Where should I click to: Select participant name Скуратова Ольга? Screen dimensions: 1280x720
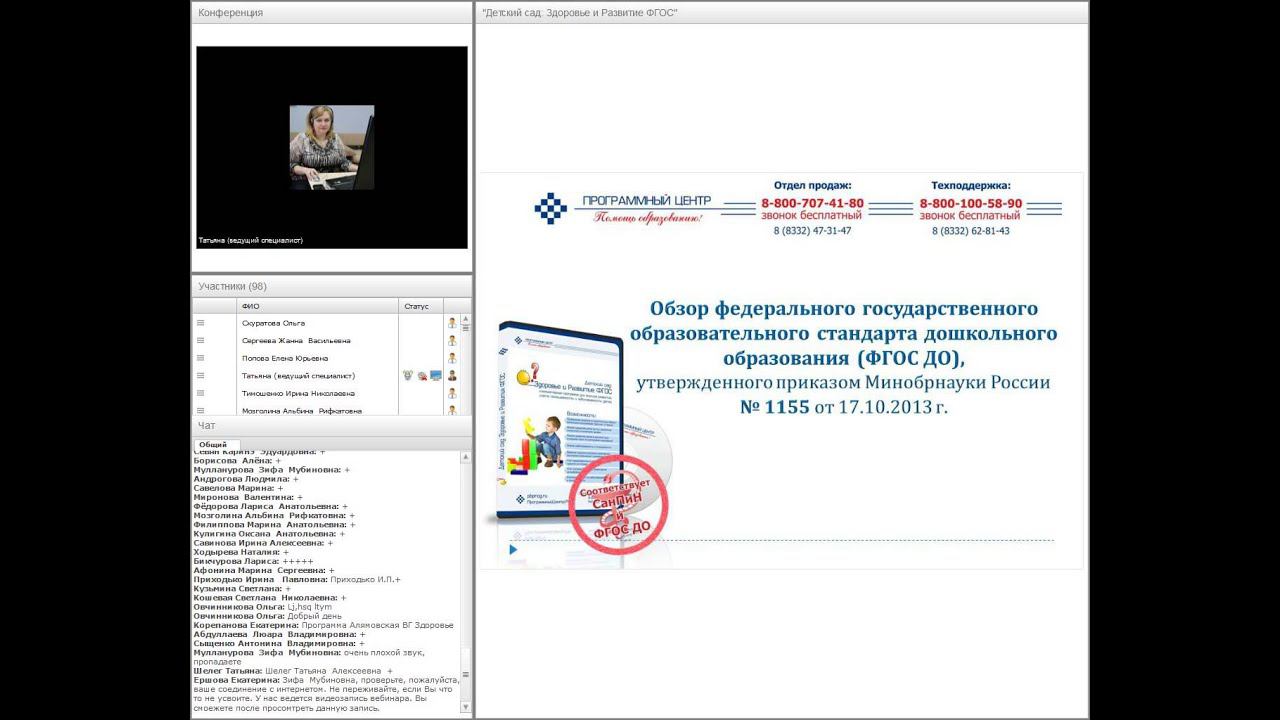click(x=273, y=323)
